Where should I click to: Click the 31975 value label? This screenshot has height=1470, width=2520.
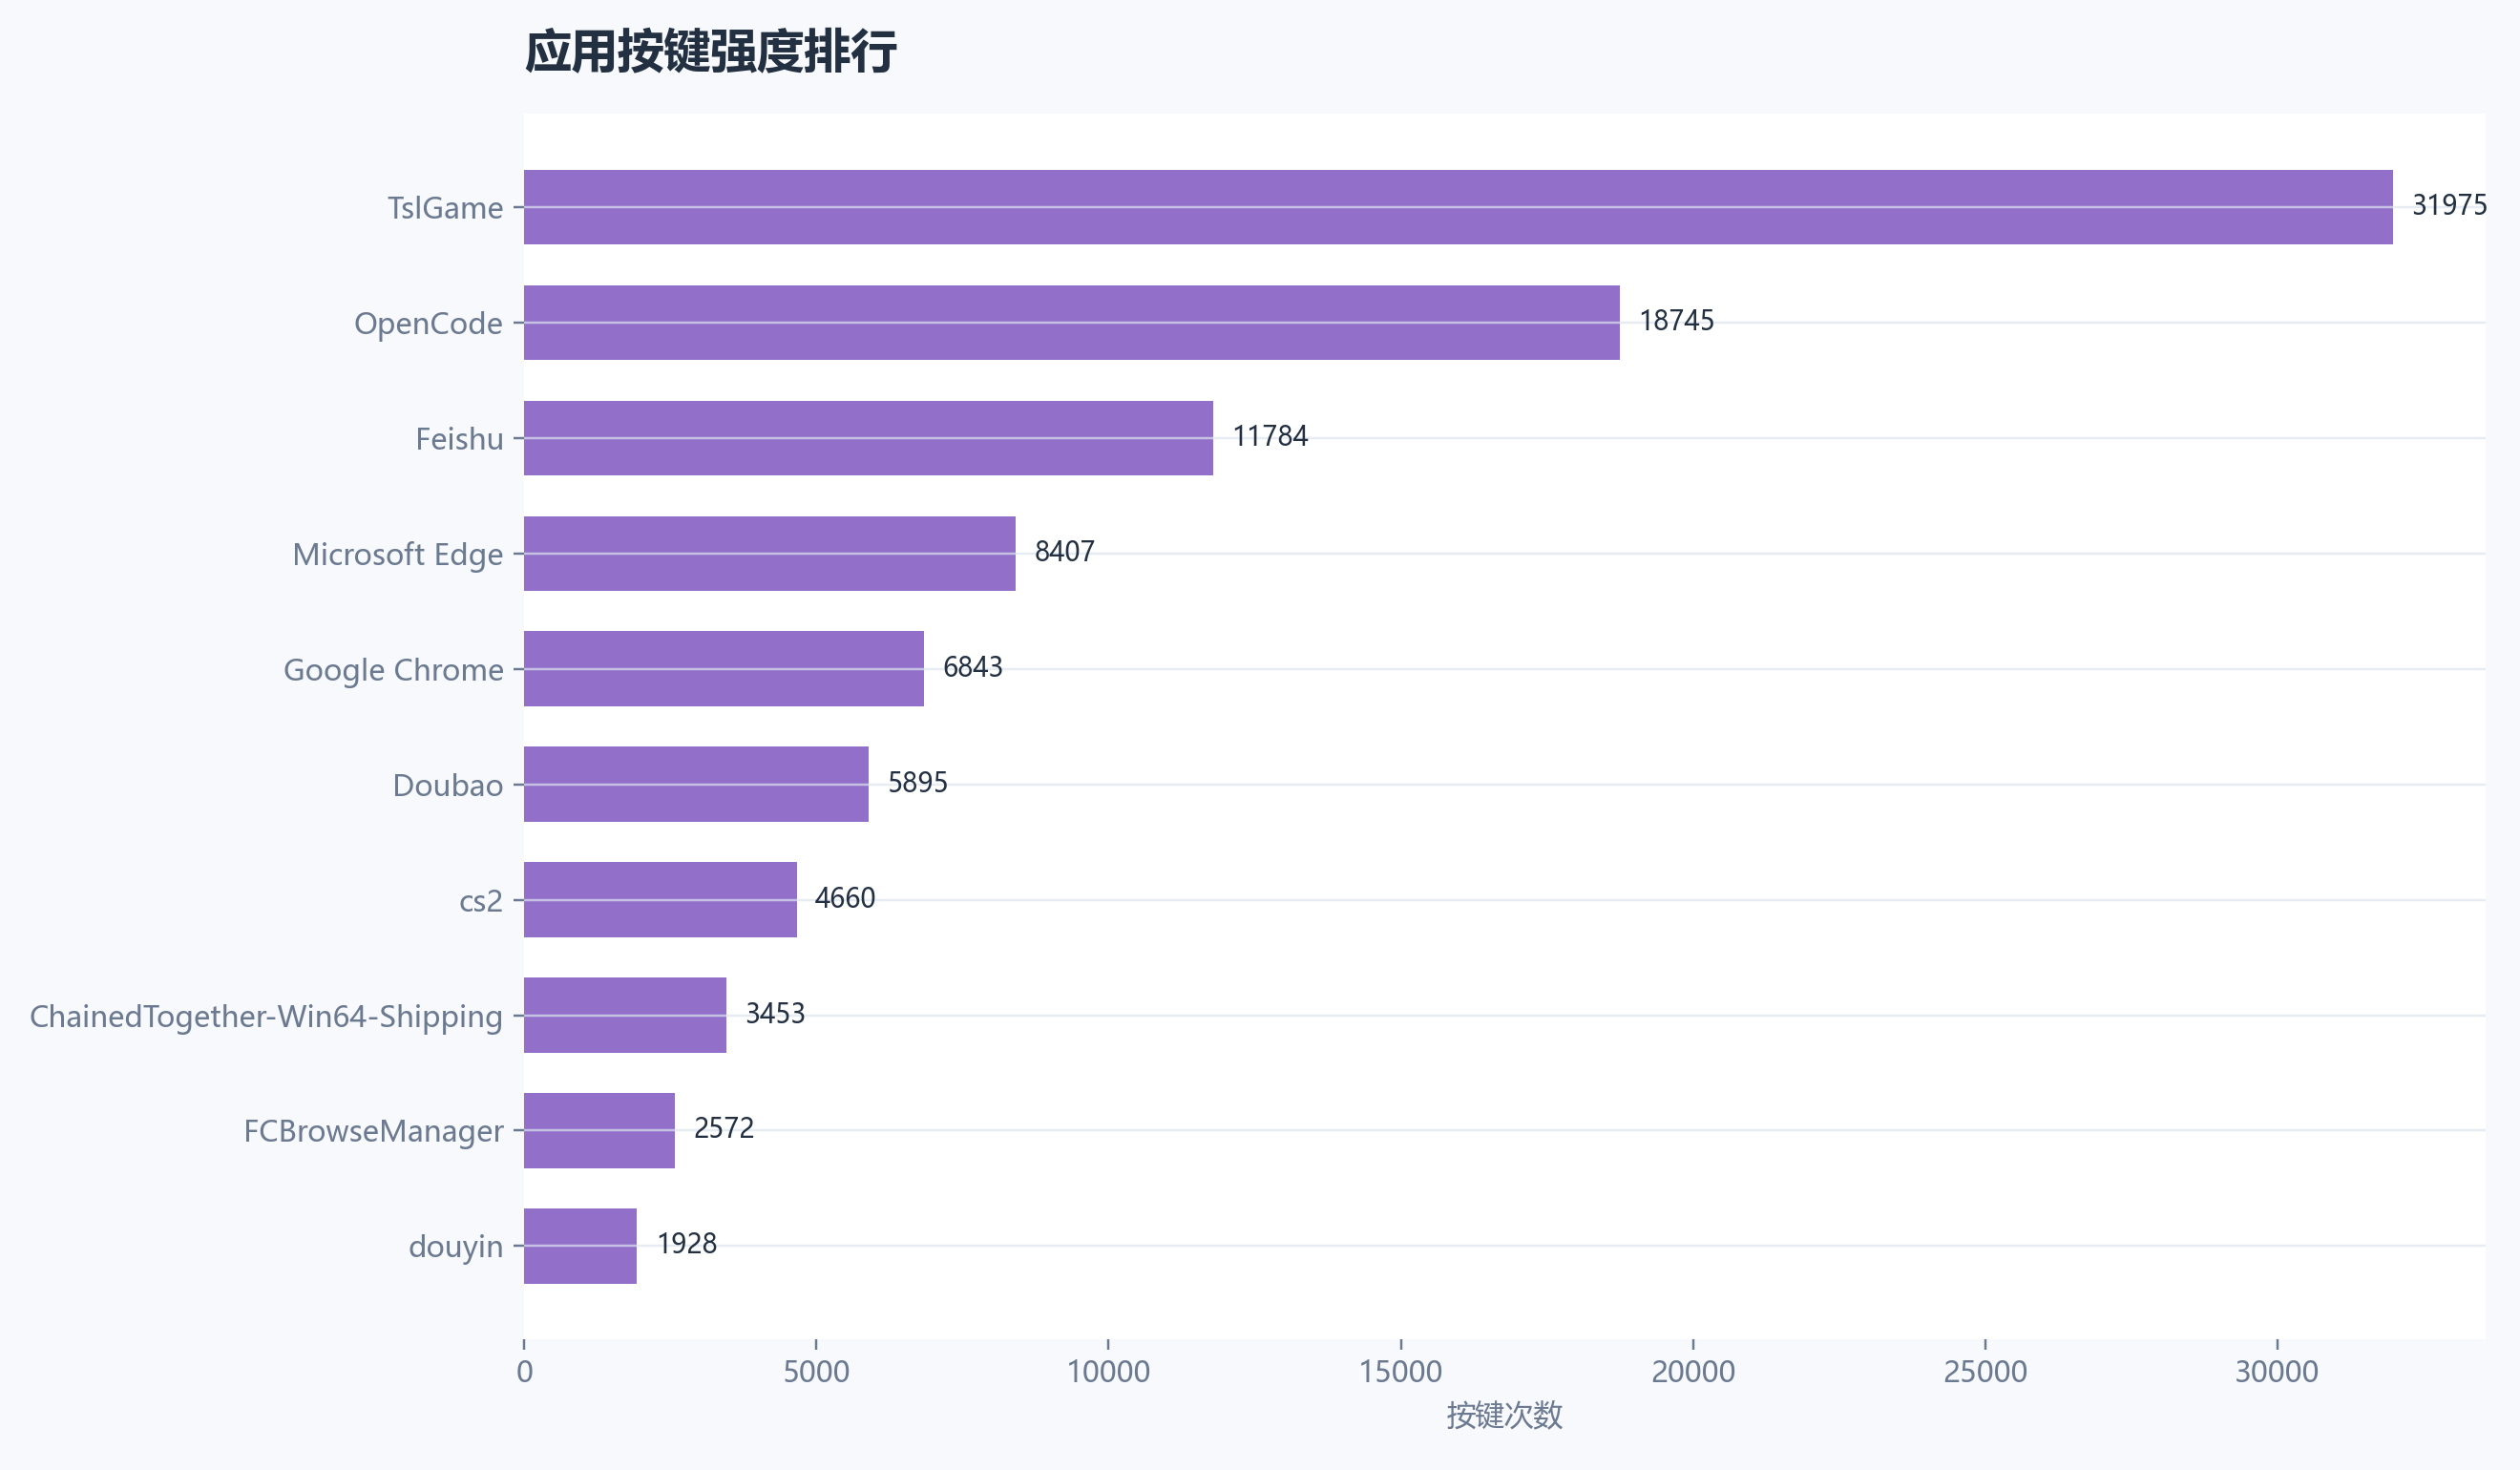pyautogui.click(x=2448, y=205)
